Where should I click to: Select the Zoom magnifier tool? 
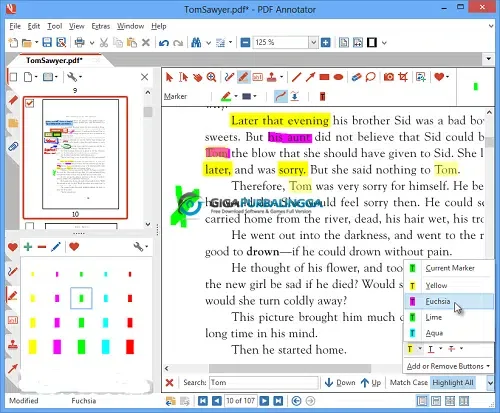(211, 77)
